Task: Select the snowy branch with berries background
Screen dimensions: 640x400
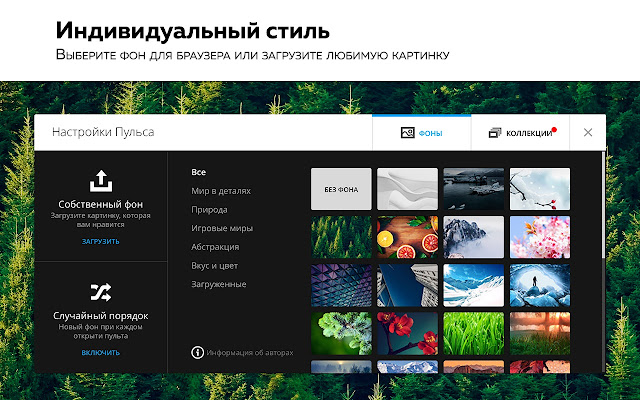Action: [x=540, y=189]
